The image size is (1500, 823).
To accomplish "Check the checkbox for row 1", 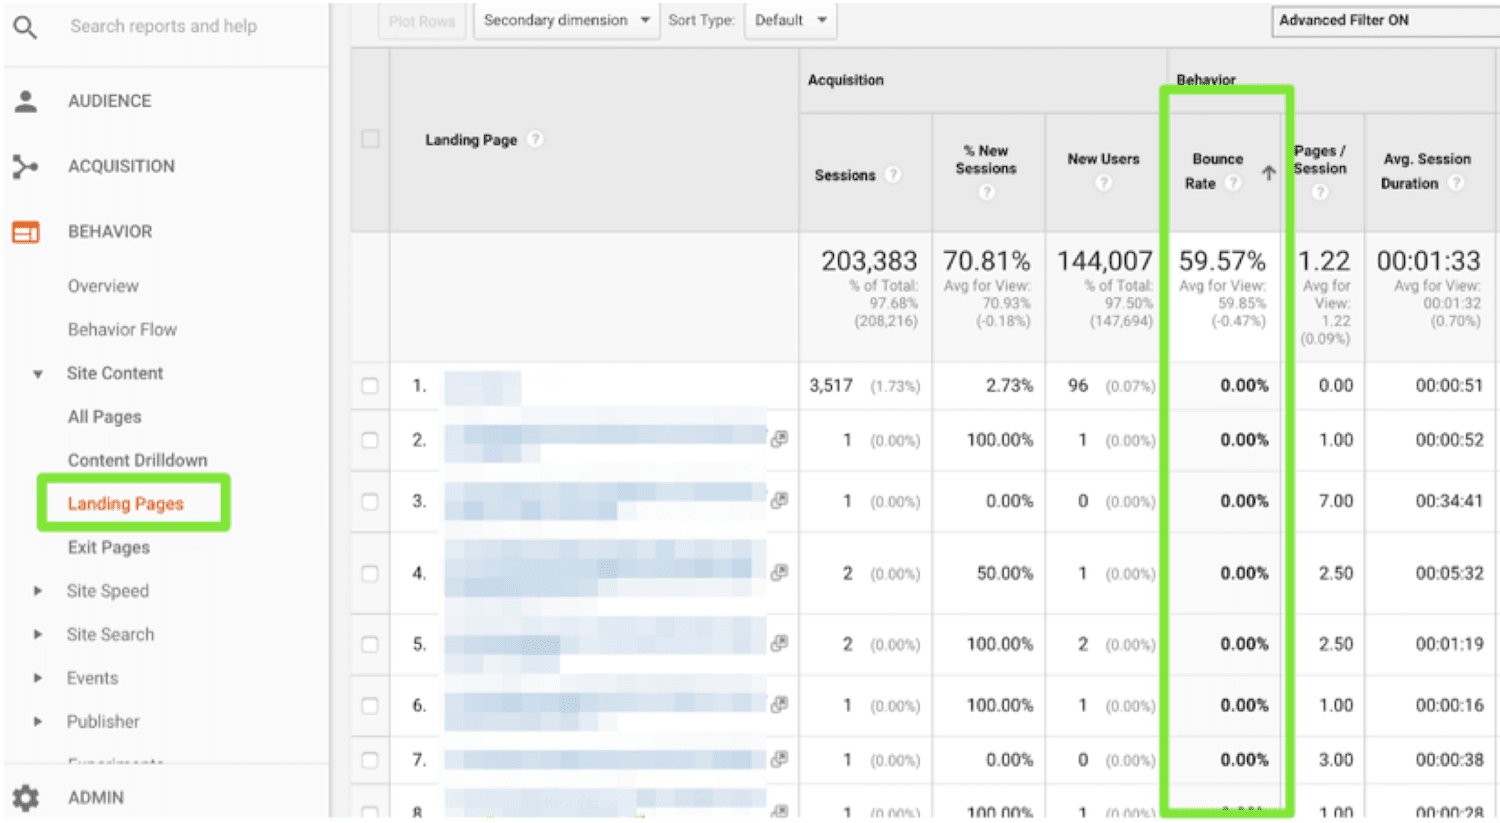I will pos(370,386).
